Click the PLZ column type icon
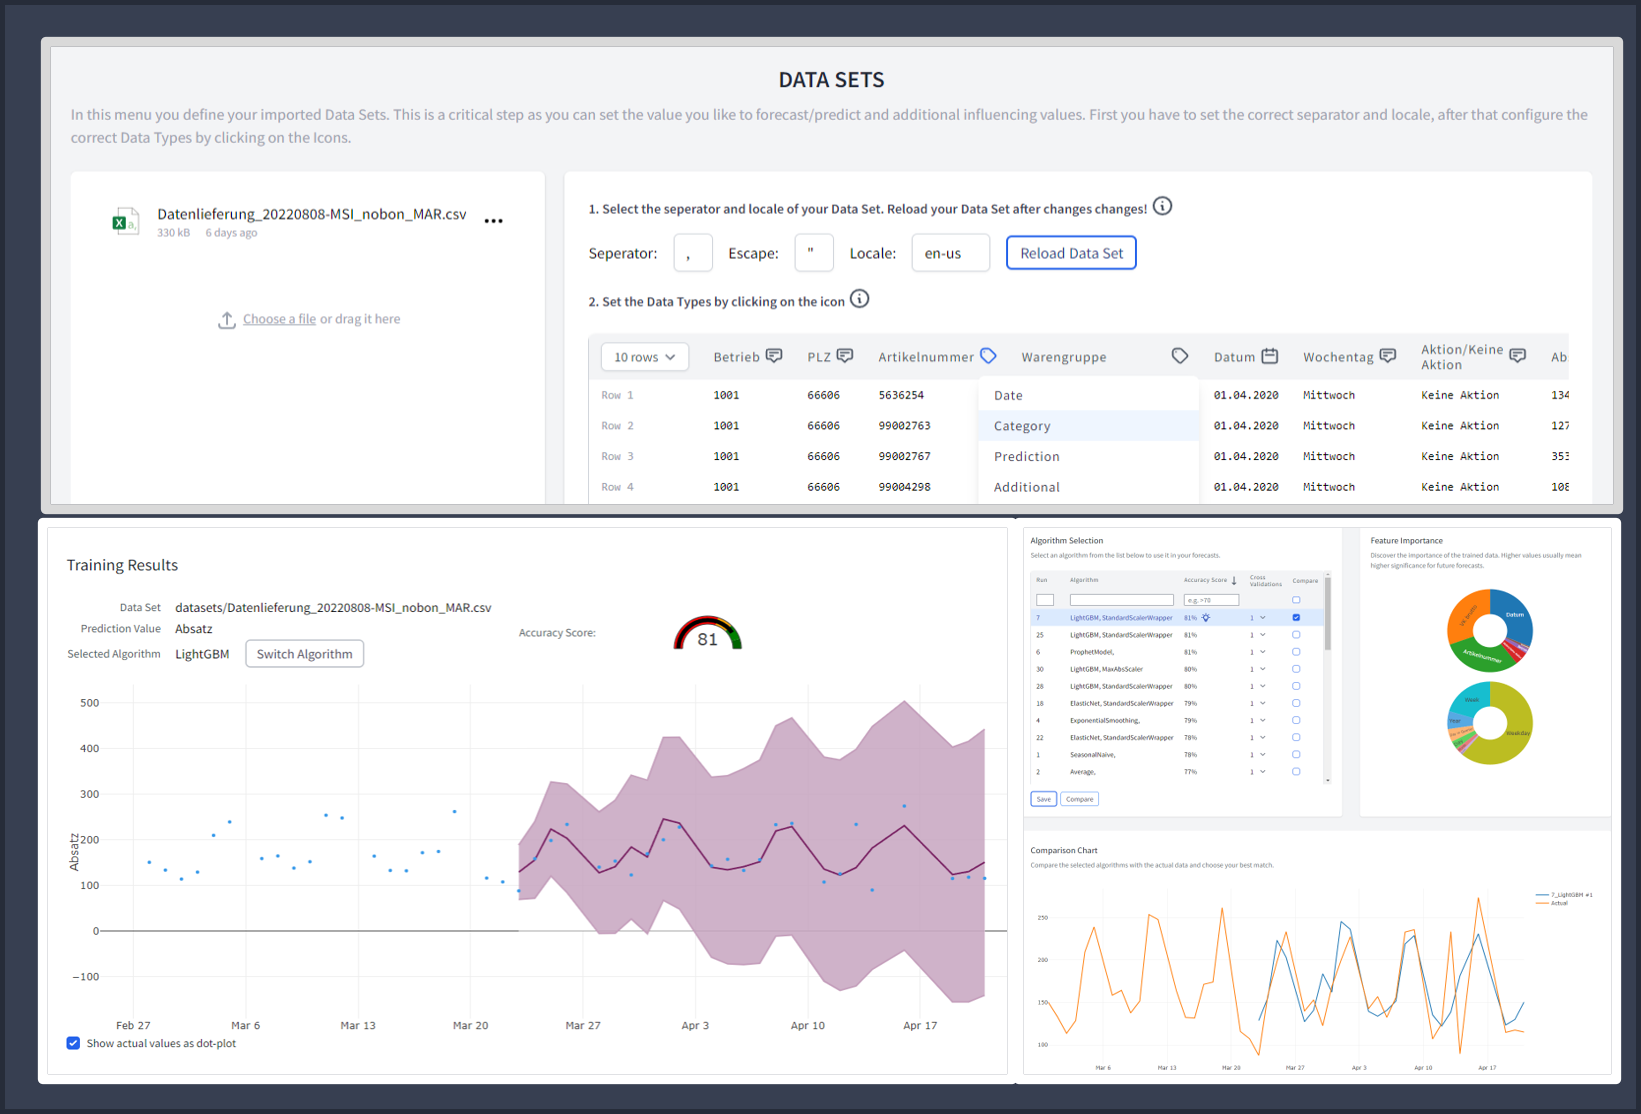This screenshot has height=1114, width=1641. click(845, 356)
